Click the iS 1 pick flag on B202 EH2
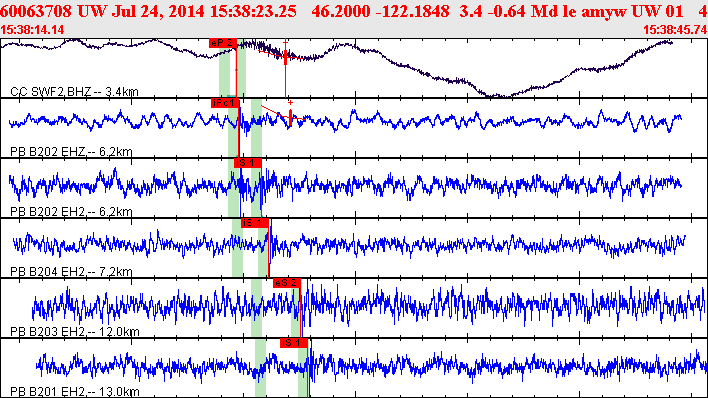The height and width of the screenshot is (398, 708). pyautogui.click(x=248, y=163)
